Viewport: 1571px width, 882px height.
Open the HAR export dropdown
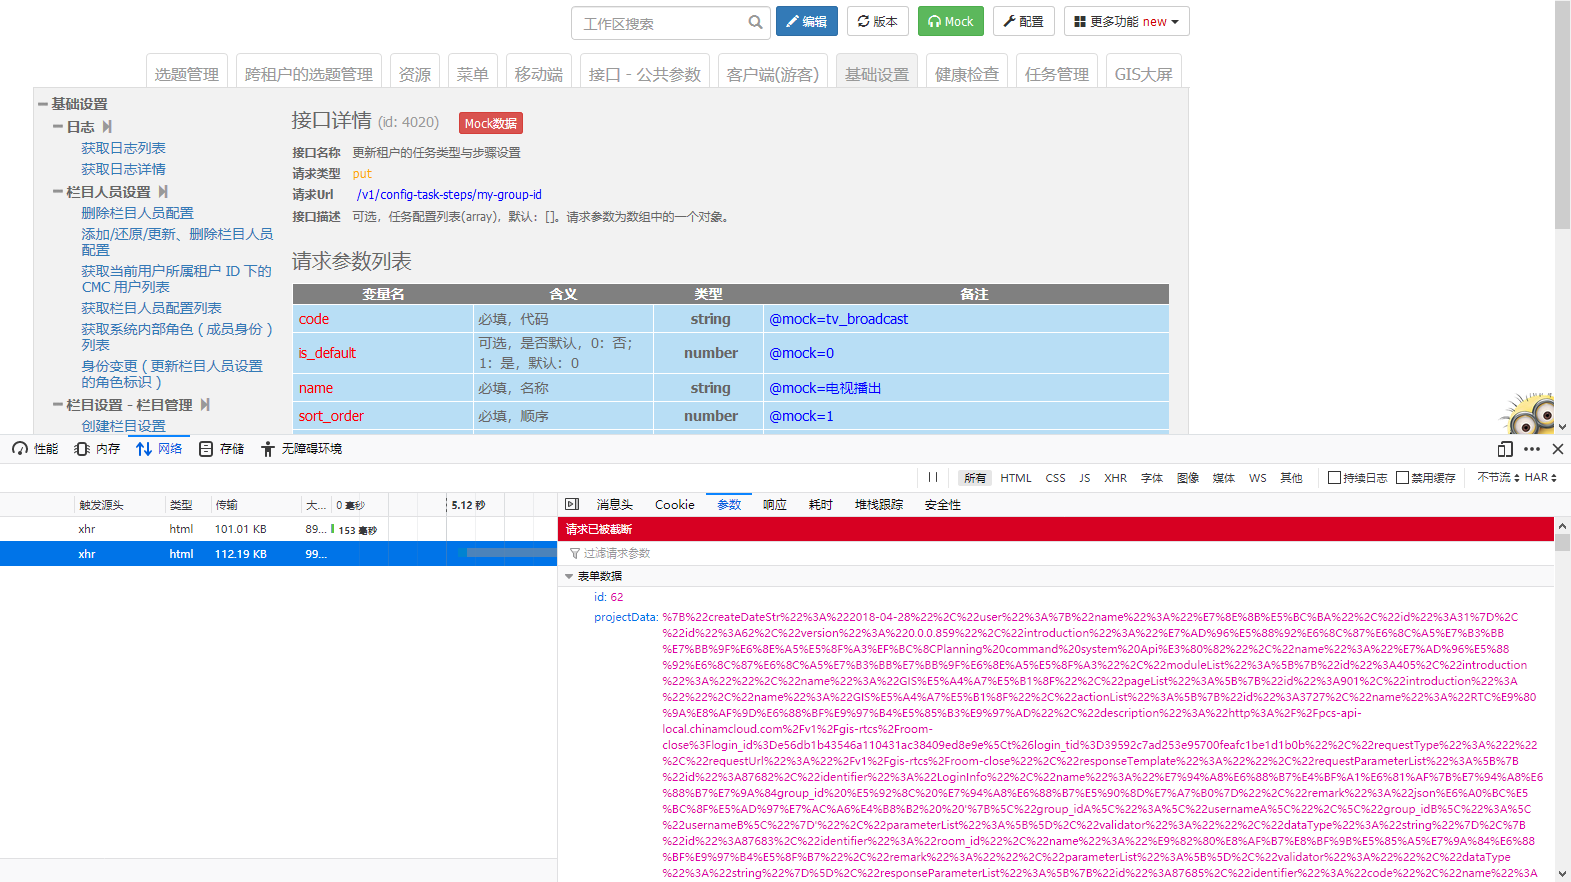(1541, 478)
